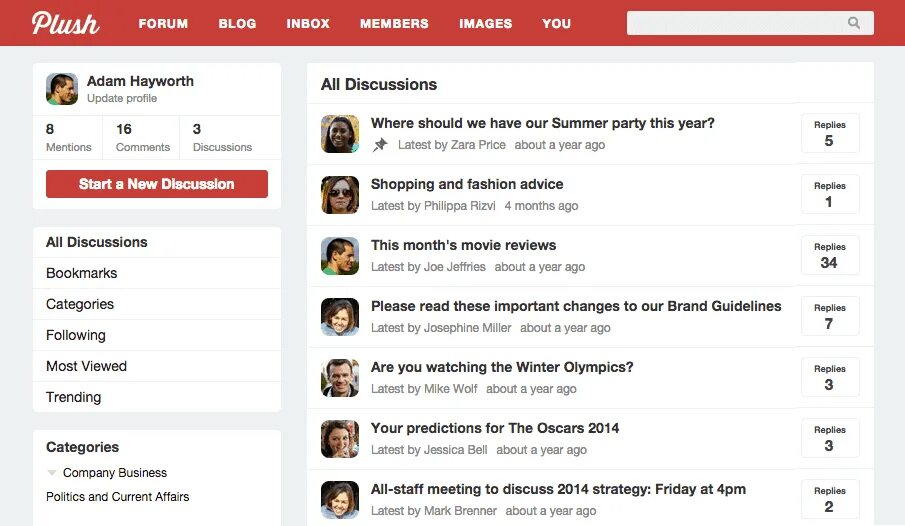
Task: Click the Plush logo
Action: 65,23
